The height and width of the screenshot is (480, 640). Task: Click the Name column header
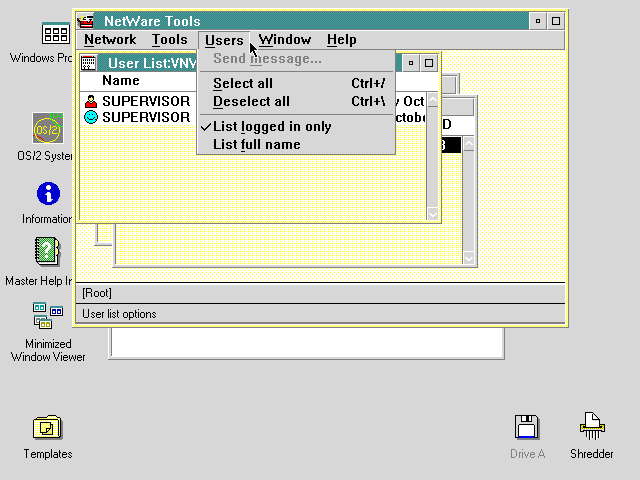pos(121,81)
